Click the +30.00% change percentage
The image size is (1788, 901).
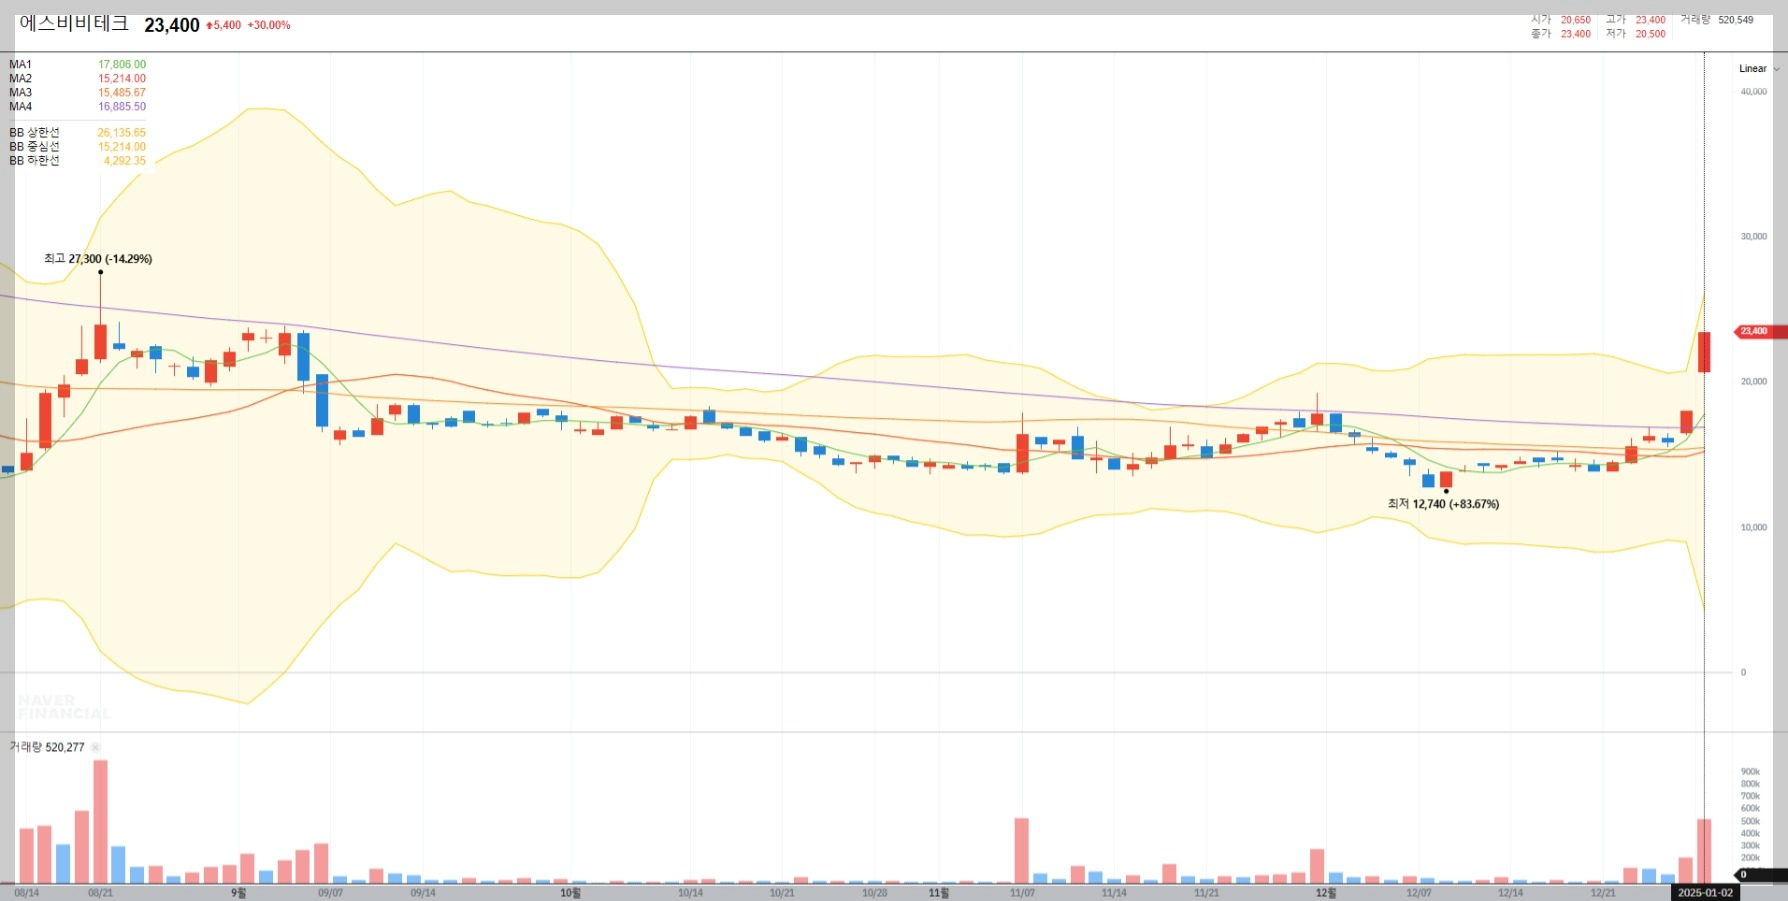pyautogui.click(x=269, y=25)
